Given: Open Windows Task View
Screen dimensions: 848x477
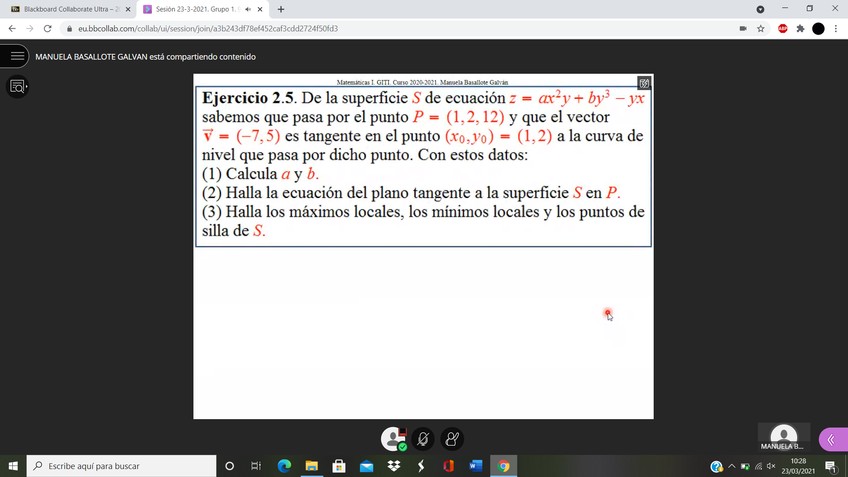Looking at the screenshot, I should pyautogui.click(x=256, y=466).
